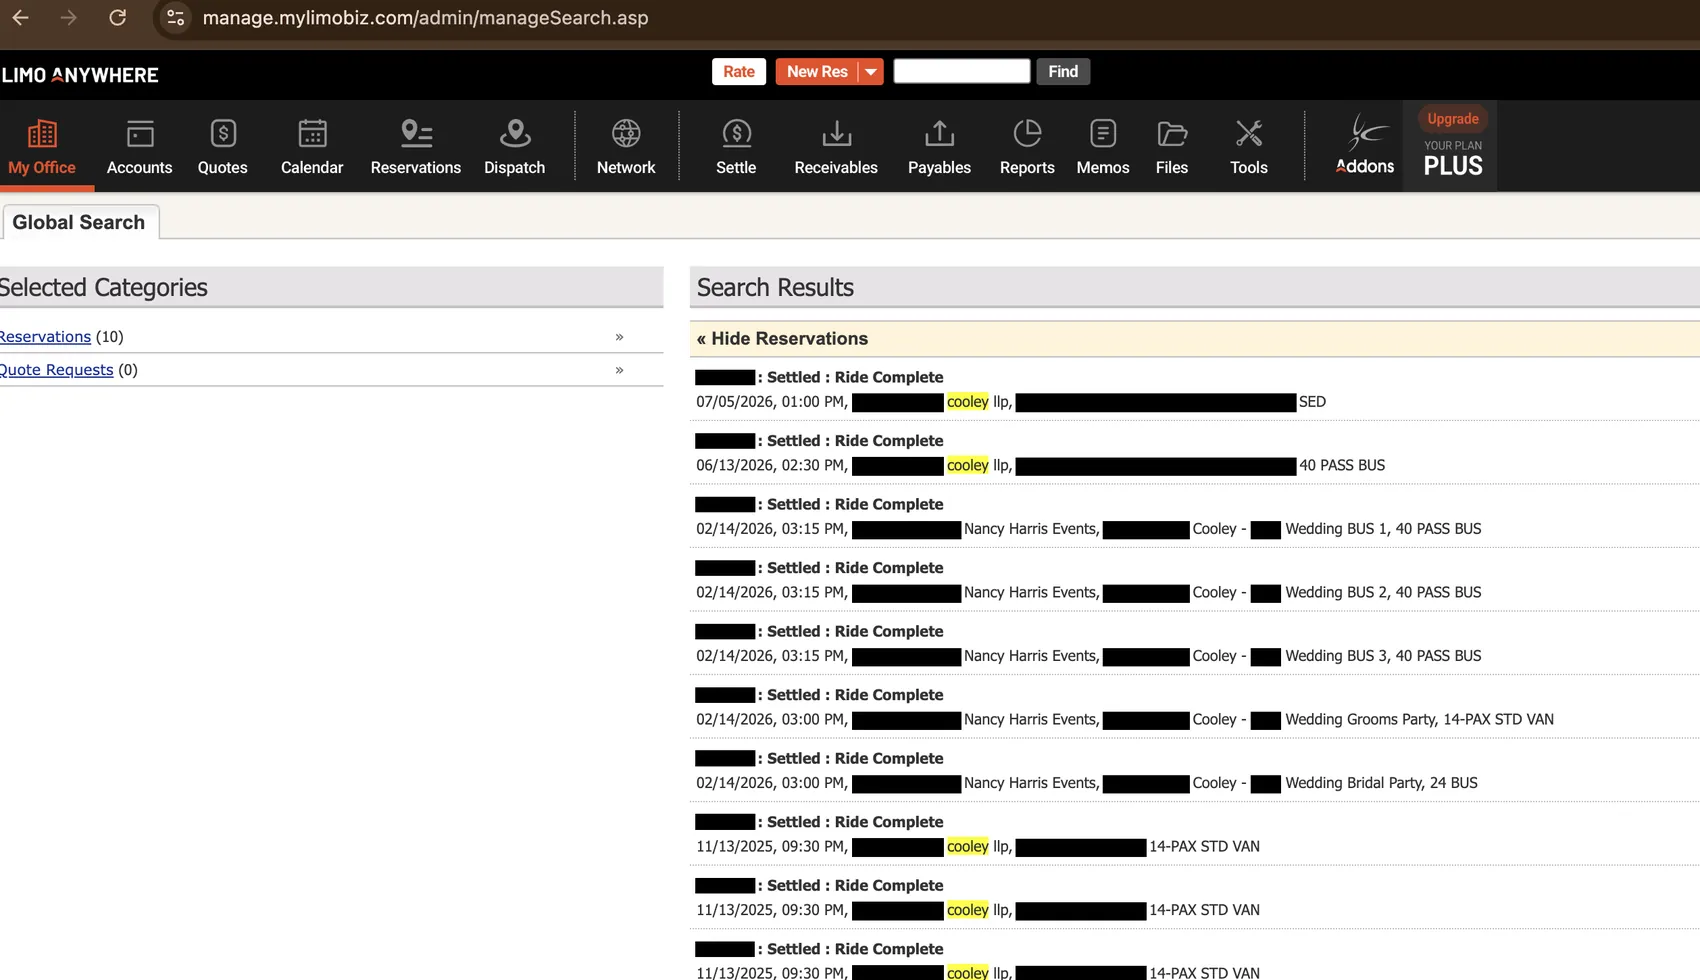The image size is (1700, 980).
Task: Open the Wedding Grooms Party reservation
Action: (1195, 707)
